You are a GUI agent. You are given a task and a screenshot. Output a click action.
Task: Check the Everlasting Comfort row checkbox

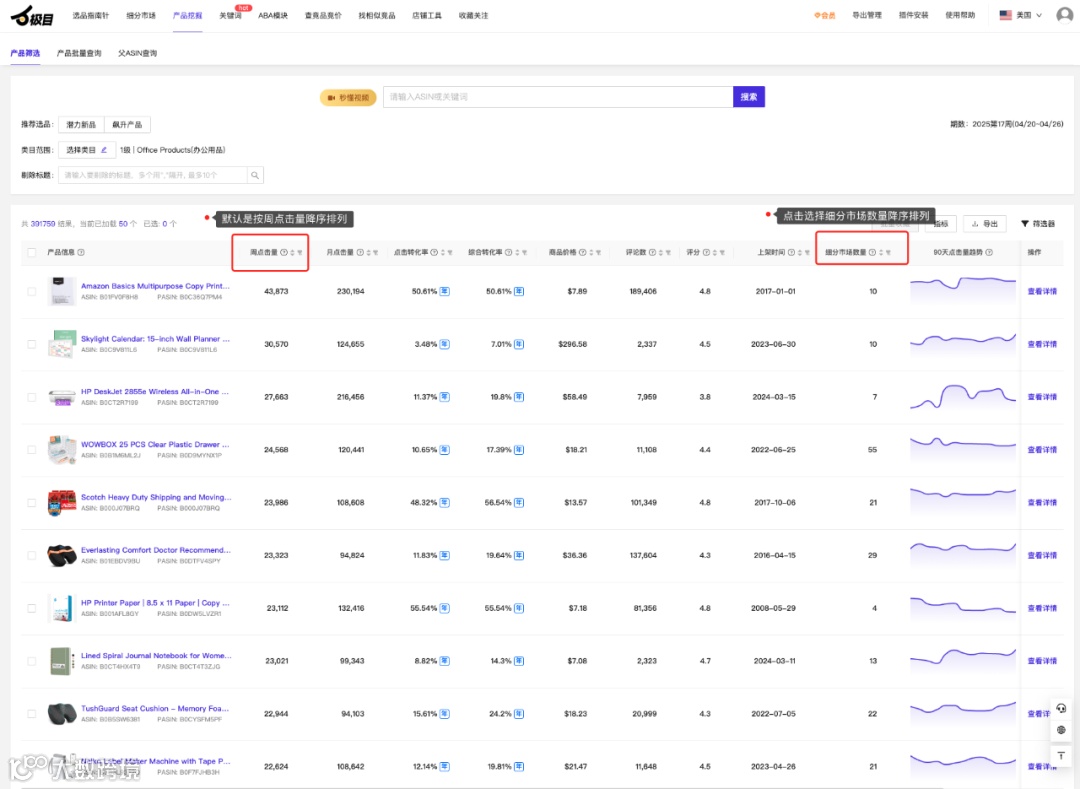32,556
